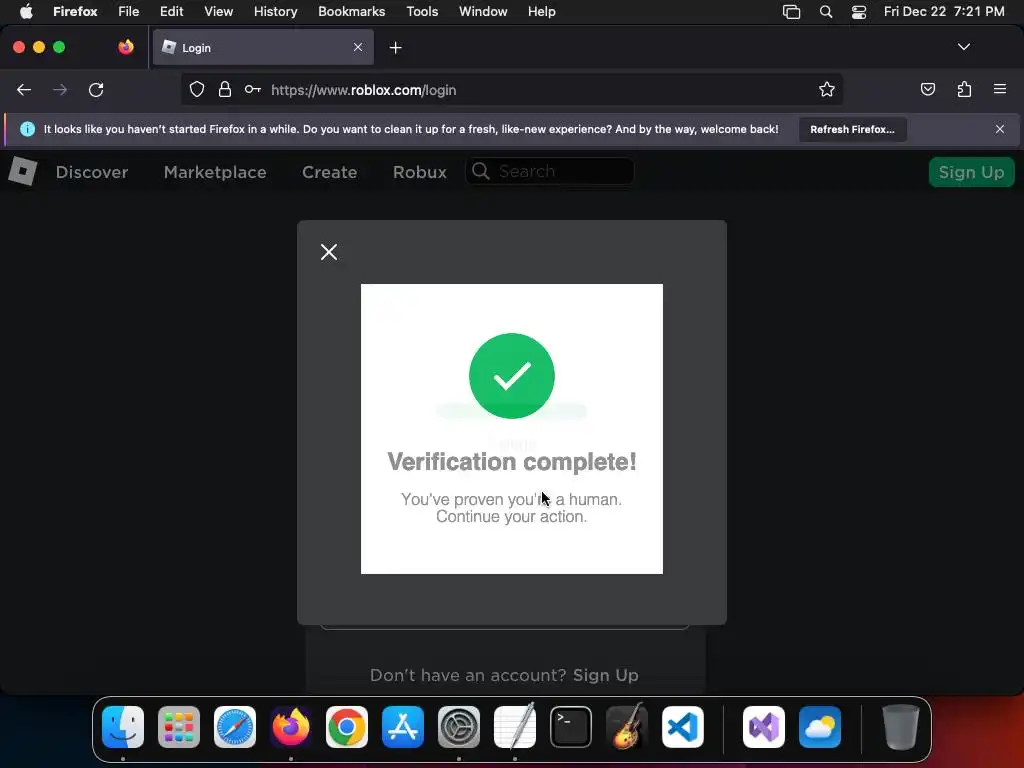This screenshot has height=768, width=1024.
Task: Open TextEdit from the Dock
Action: click(x=515, y=727)
